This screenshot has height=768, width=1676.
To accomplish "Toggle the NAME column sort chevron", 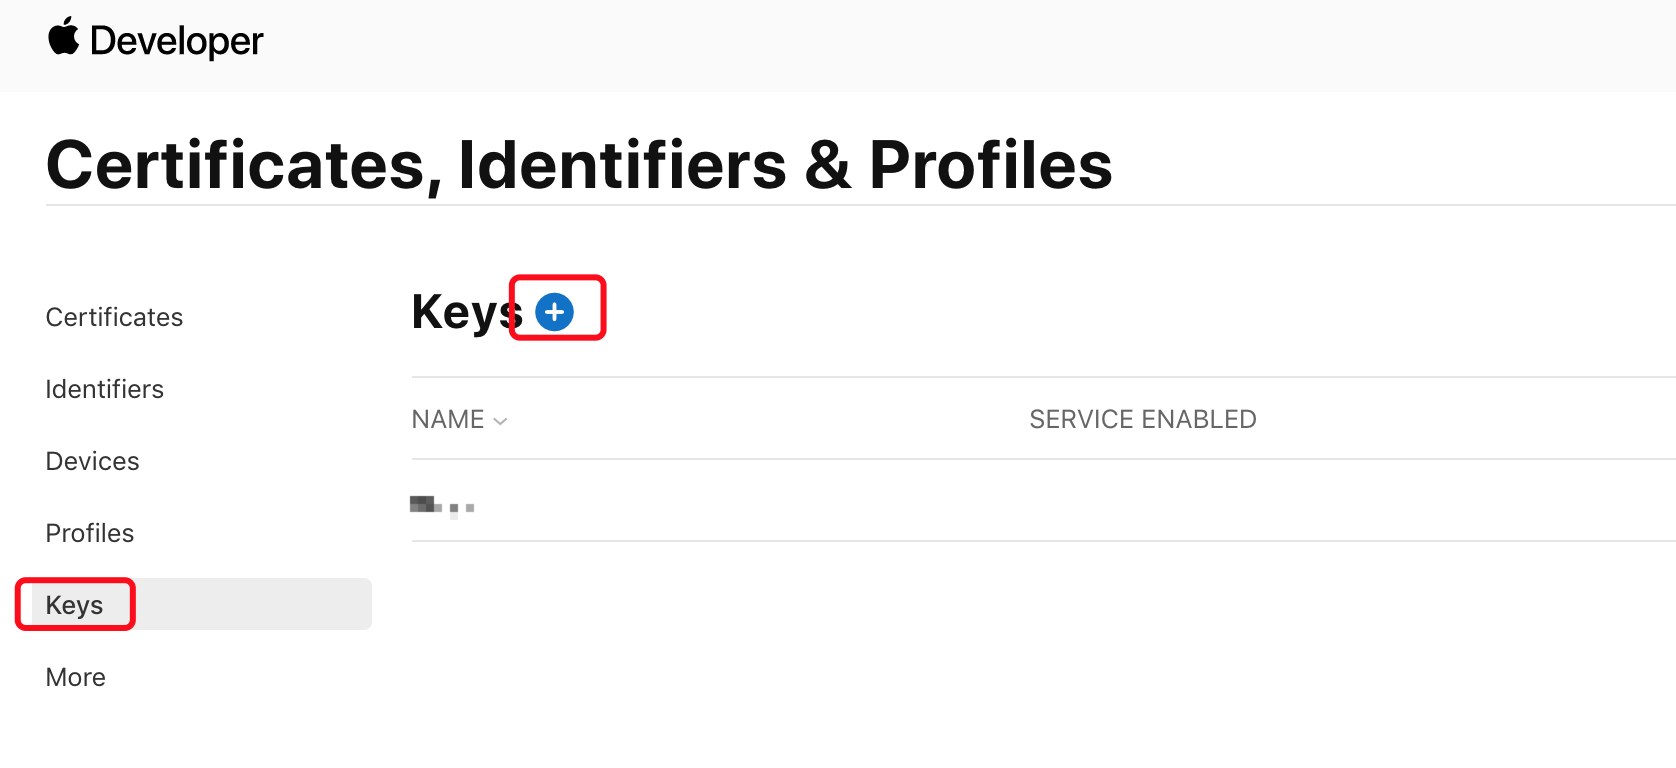I will pos(501,421).
